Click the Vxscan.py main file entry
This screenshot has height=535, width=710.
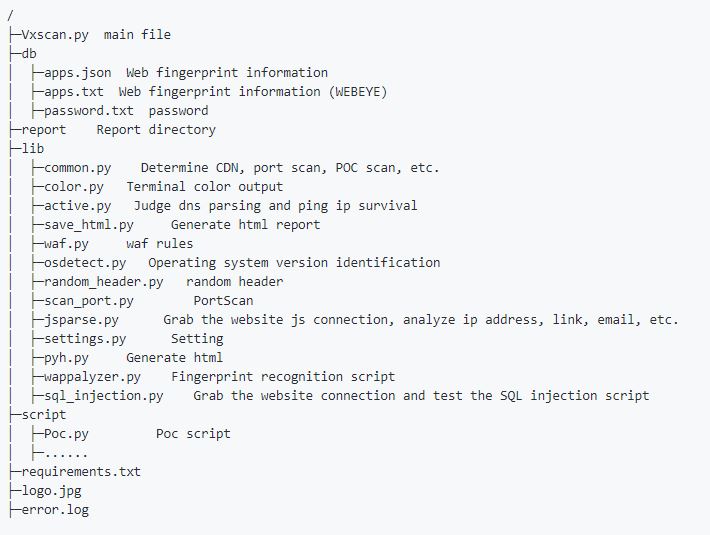pos(55,35)
